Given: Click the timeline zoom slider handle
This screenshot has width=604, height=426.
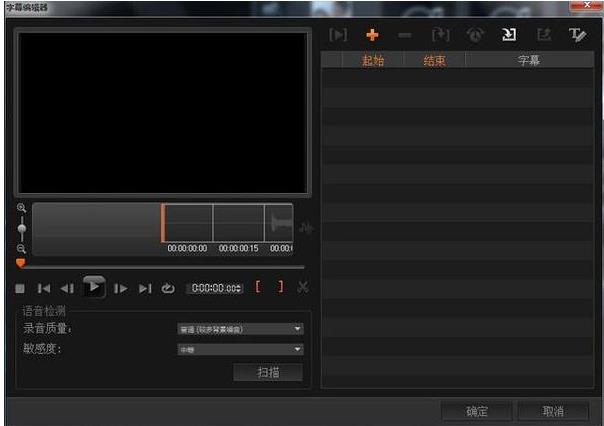Looking at the screenshot, I should click(x=22, y=228).
